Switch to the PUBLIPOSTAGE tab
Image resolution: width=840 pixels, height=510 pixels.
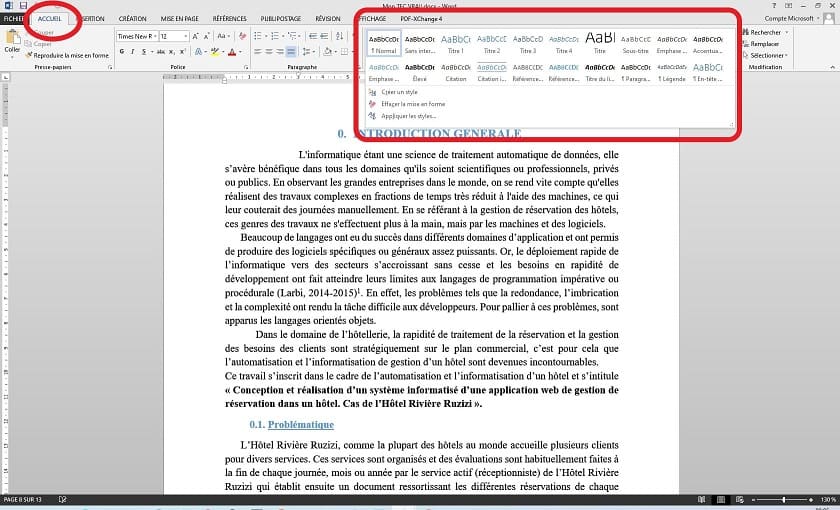(x=280, y=18)
